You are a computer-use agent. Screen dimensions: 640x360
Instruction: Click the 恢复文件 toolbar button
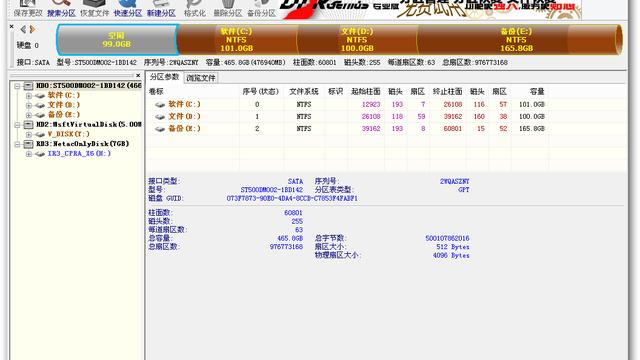coord(94,9)
